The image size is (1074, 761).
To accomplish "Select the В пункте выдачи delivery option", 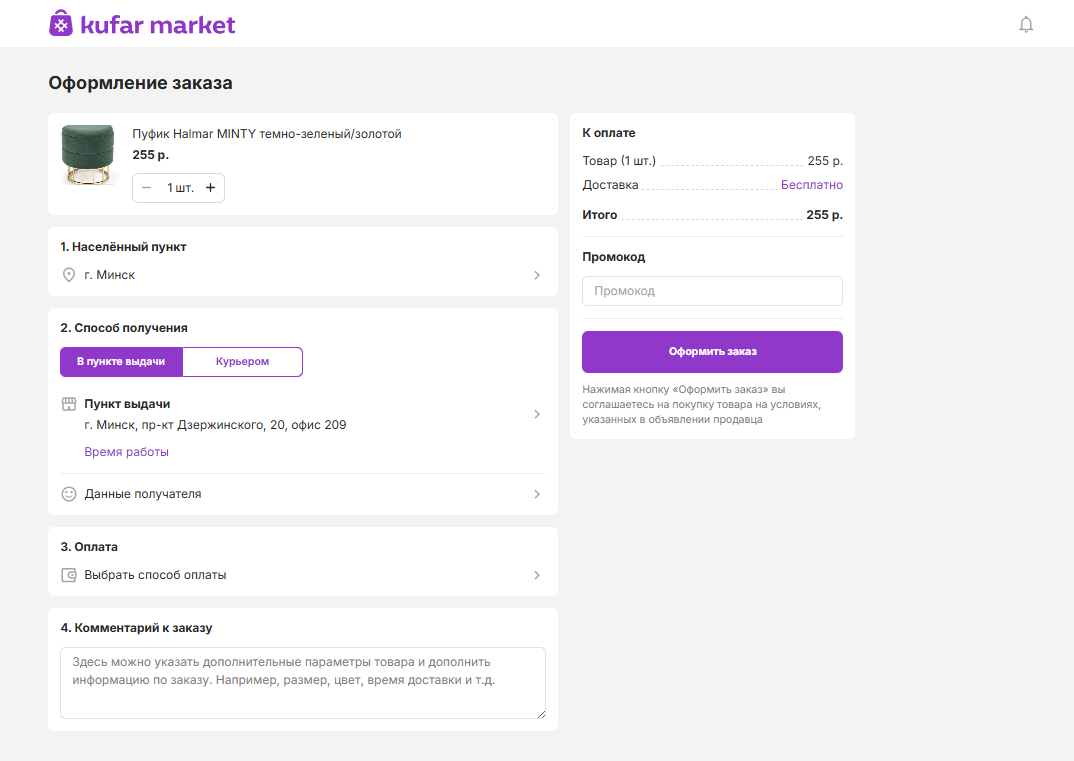I will coord(121,362).
